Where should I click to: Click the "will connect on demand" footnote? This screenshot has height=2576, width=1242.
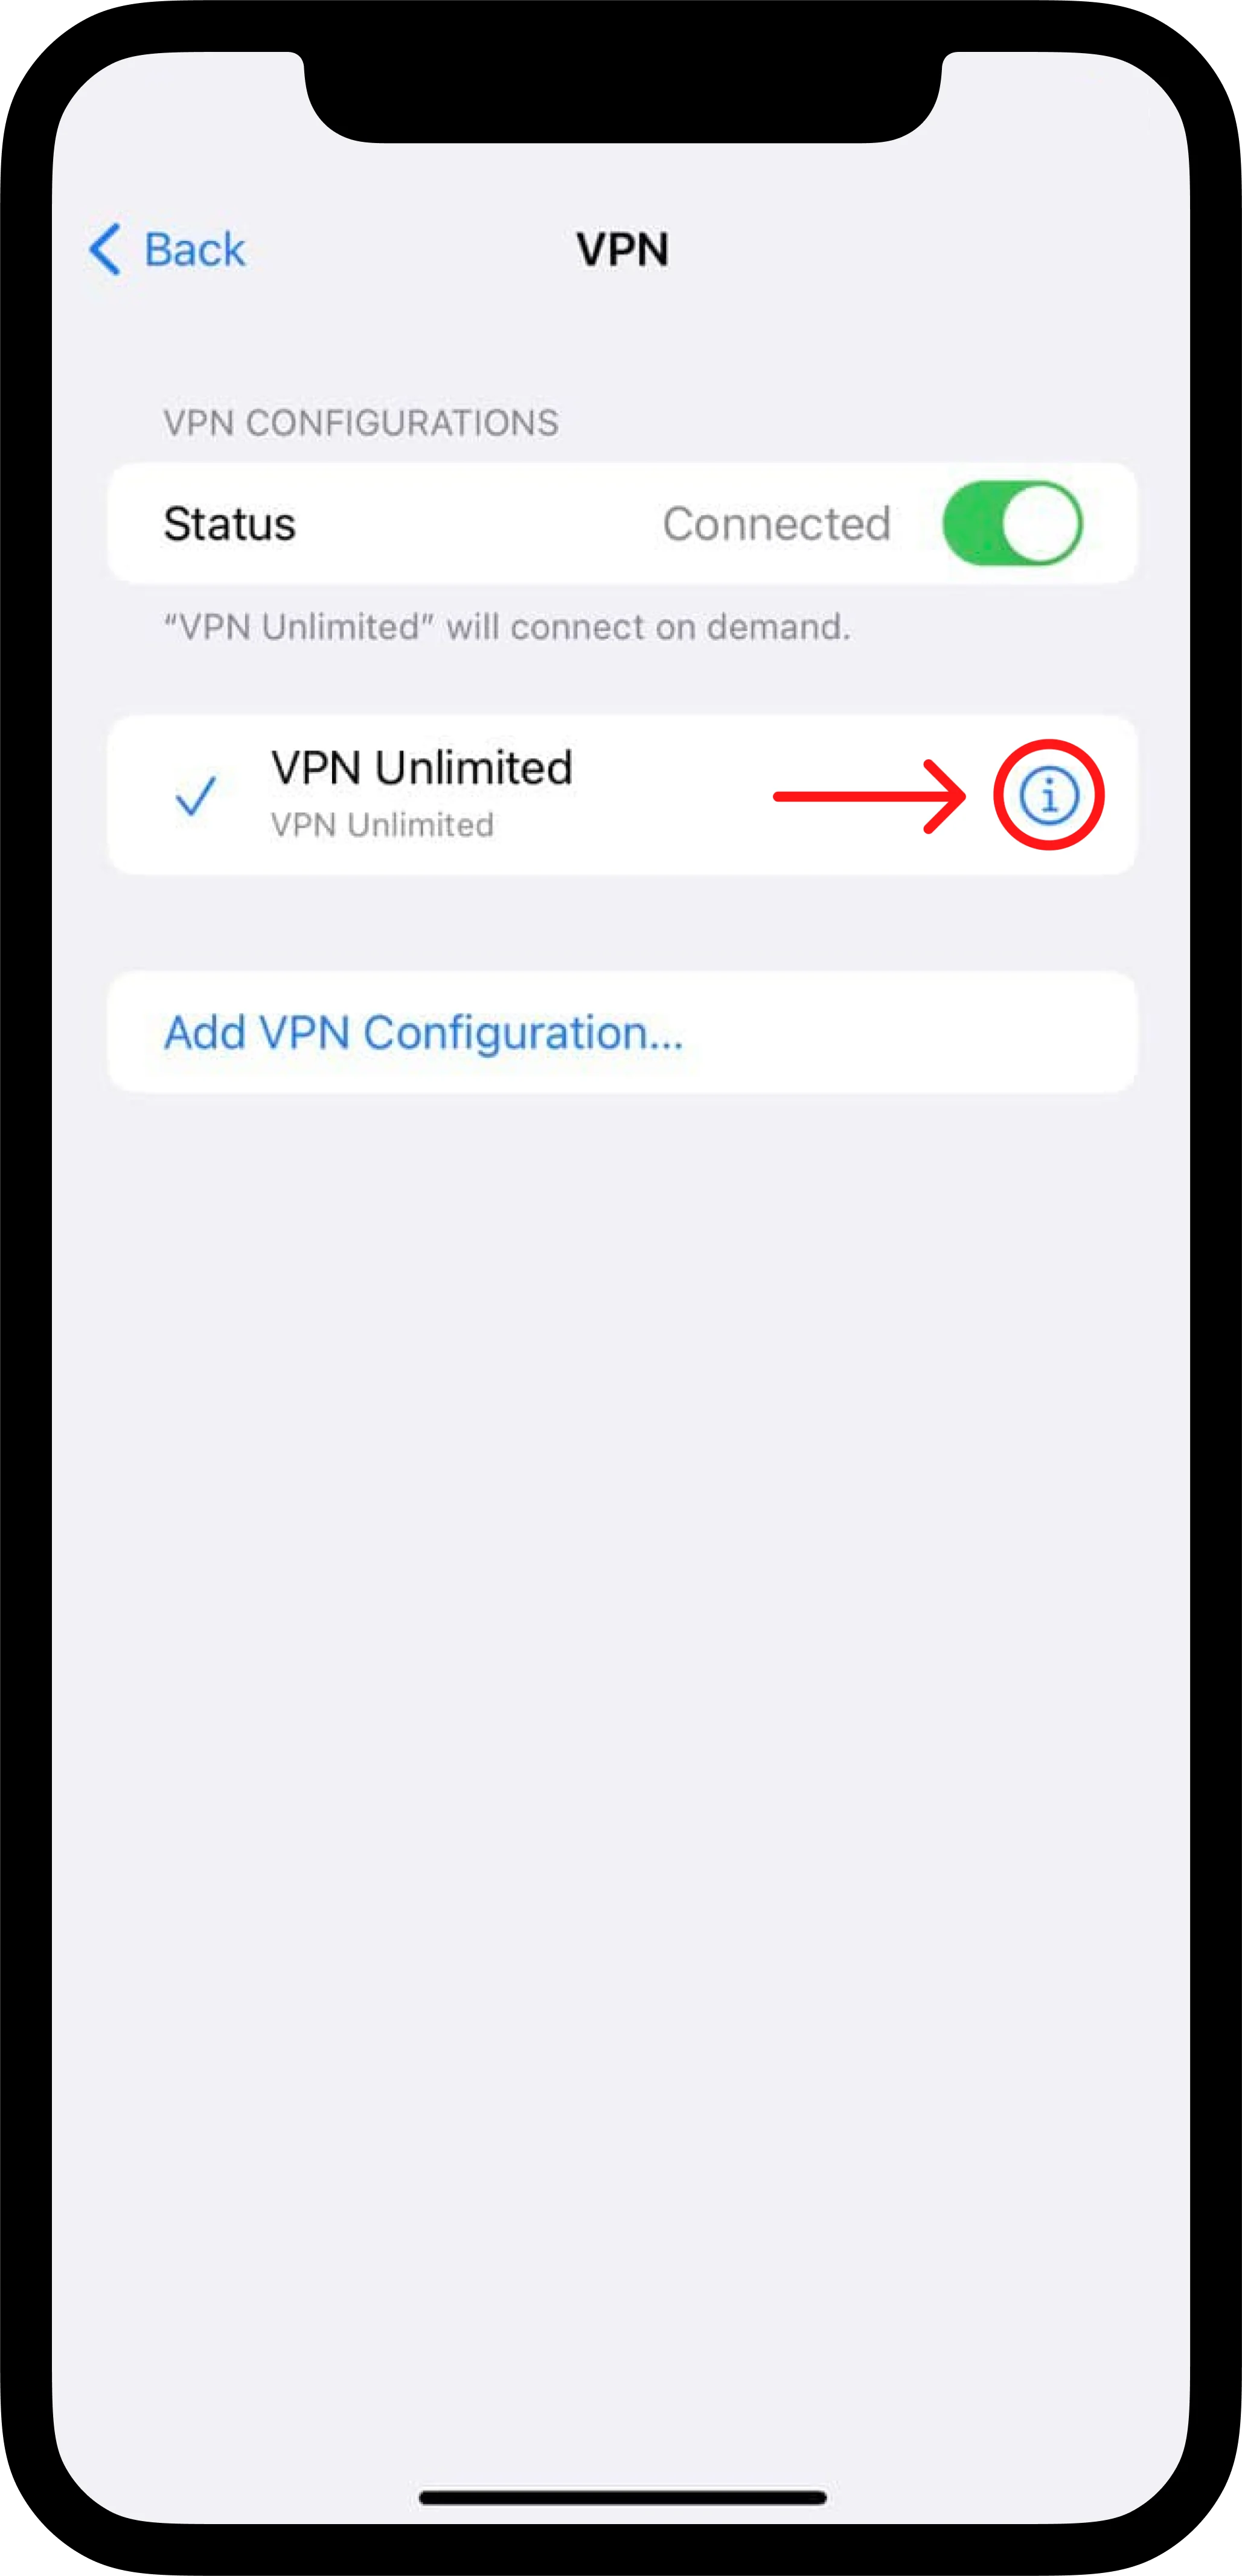(507, 627)
